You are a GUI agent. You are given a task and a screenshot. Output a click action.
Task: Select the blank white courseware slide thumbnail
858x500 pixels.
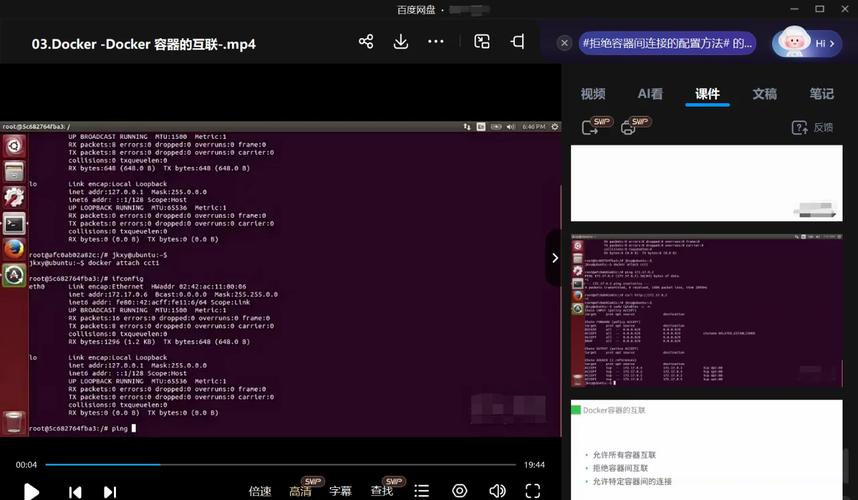[706, 183]
